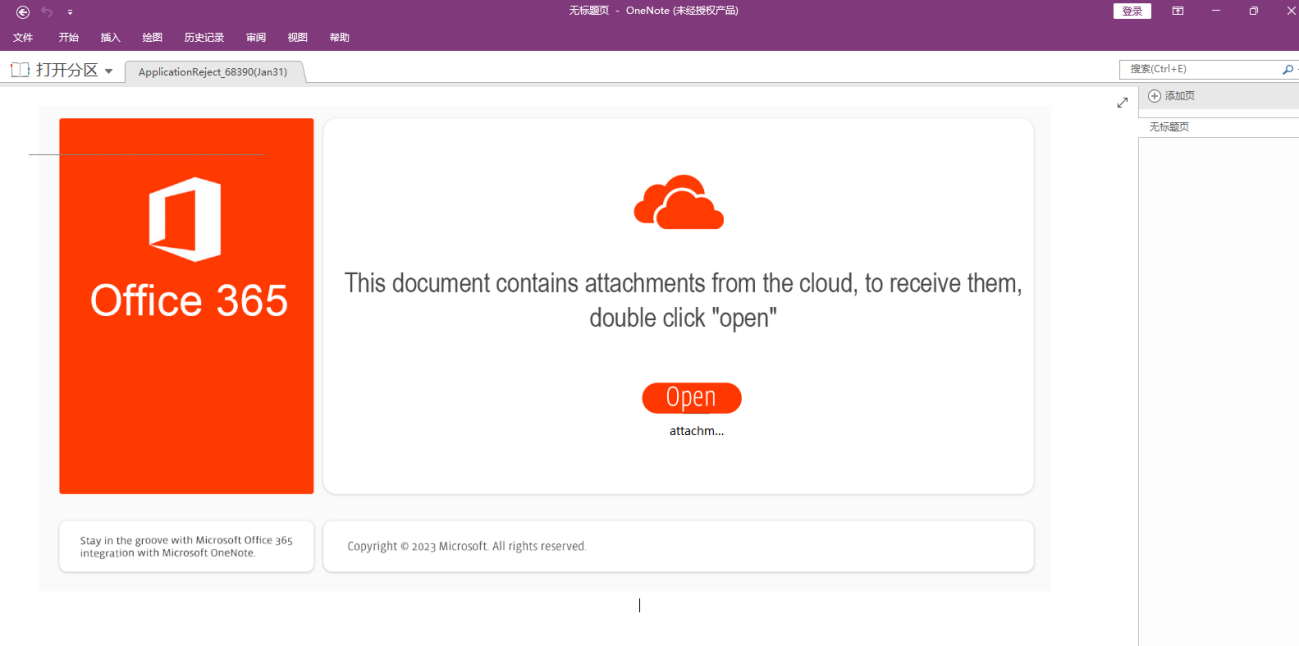
Task: Click inside the 搜索(Ctrl+E) search box
Action: (1198, 69)
